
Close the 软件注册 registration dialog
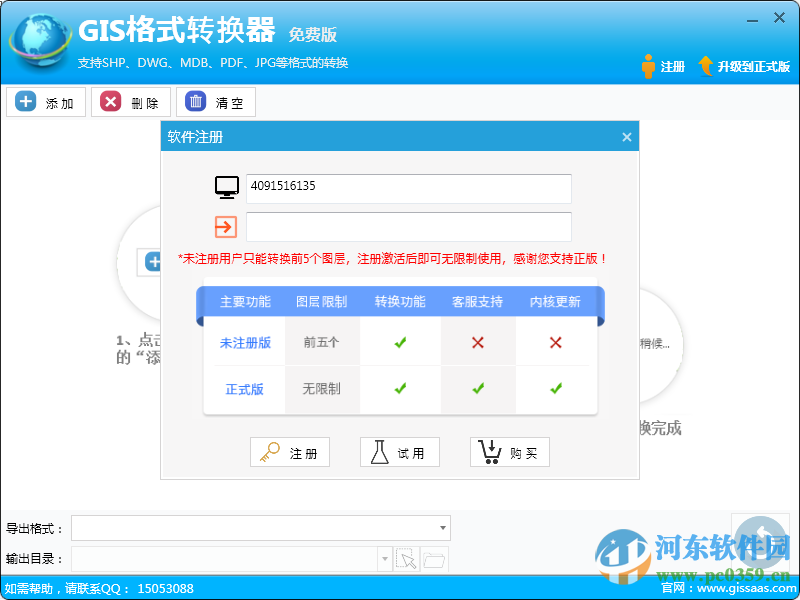click(x=626, y=137)
